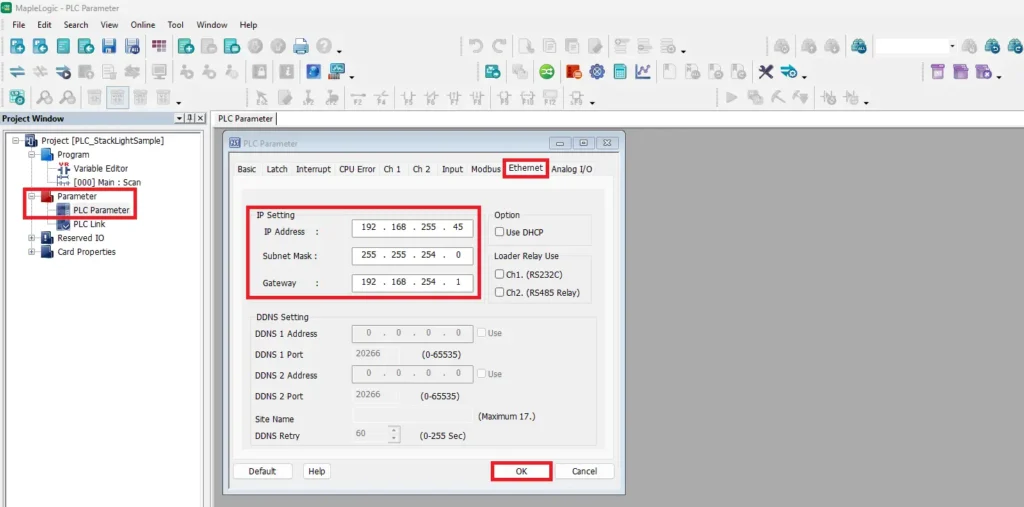The height and width of the screenshot is (507, 1024).
Task: Click the Subnet Mask input field
Action: pos(412,255)
